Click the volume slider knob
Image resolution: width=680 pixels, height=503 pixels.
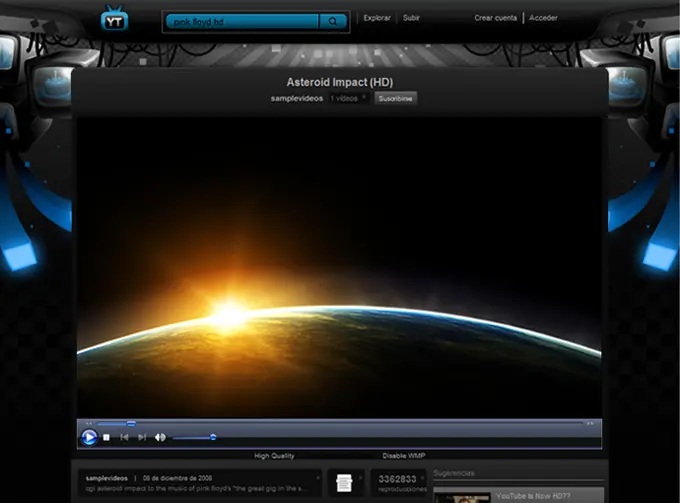[213, 437]
